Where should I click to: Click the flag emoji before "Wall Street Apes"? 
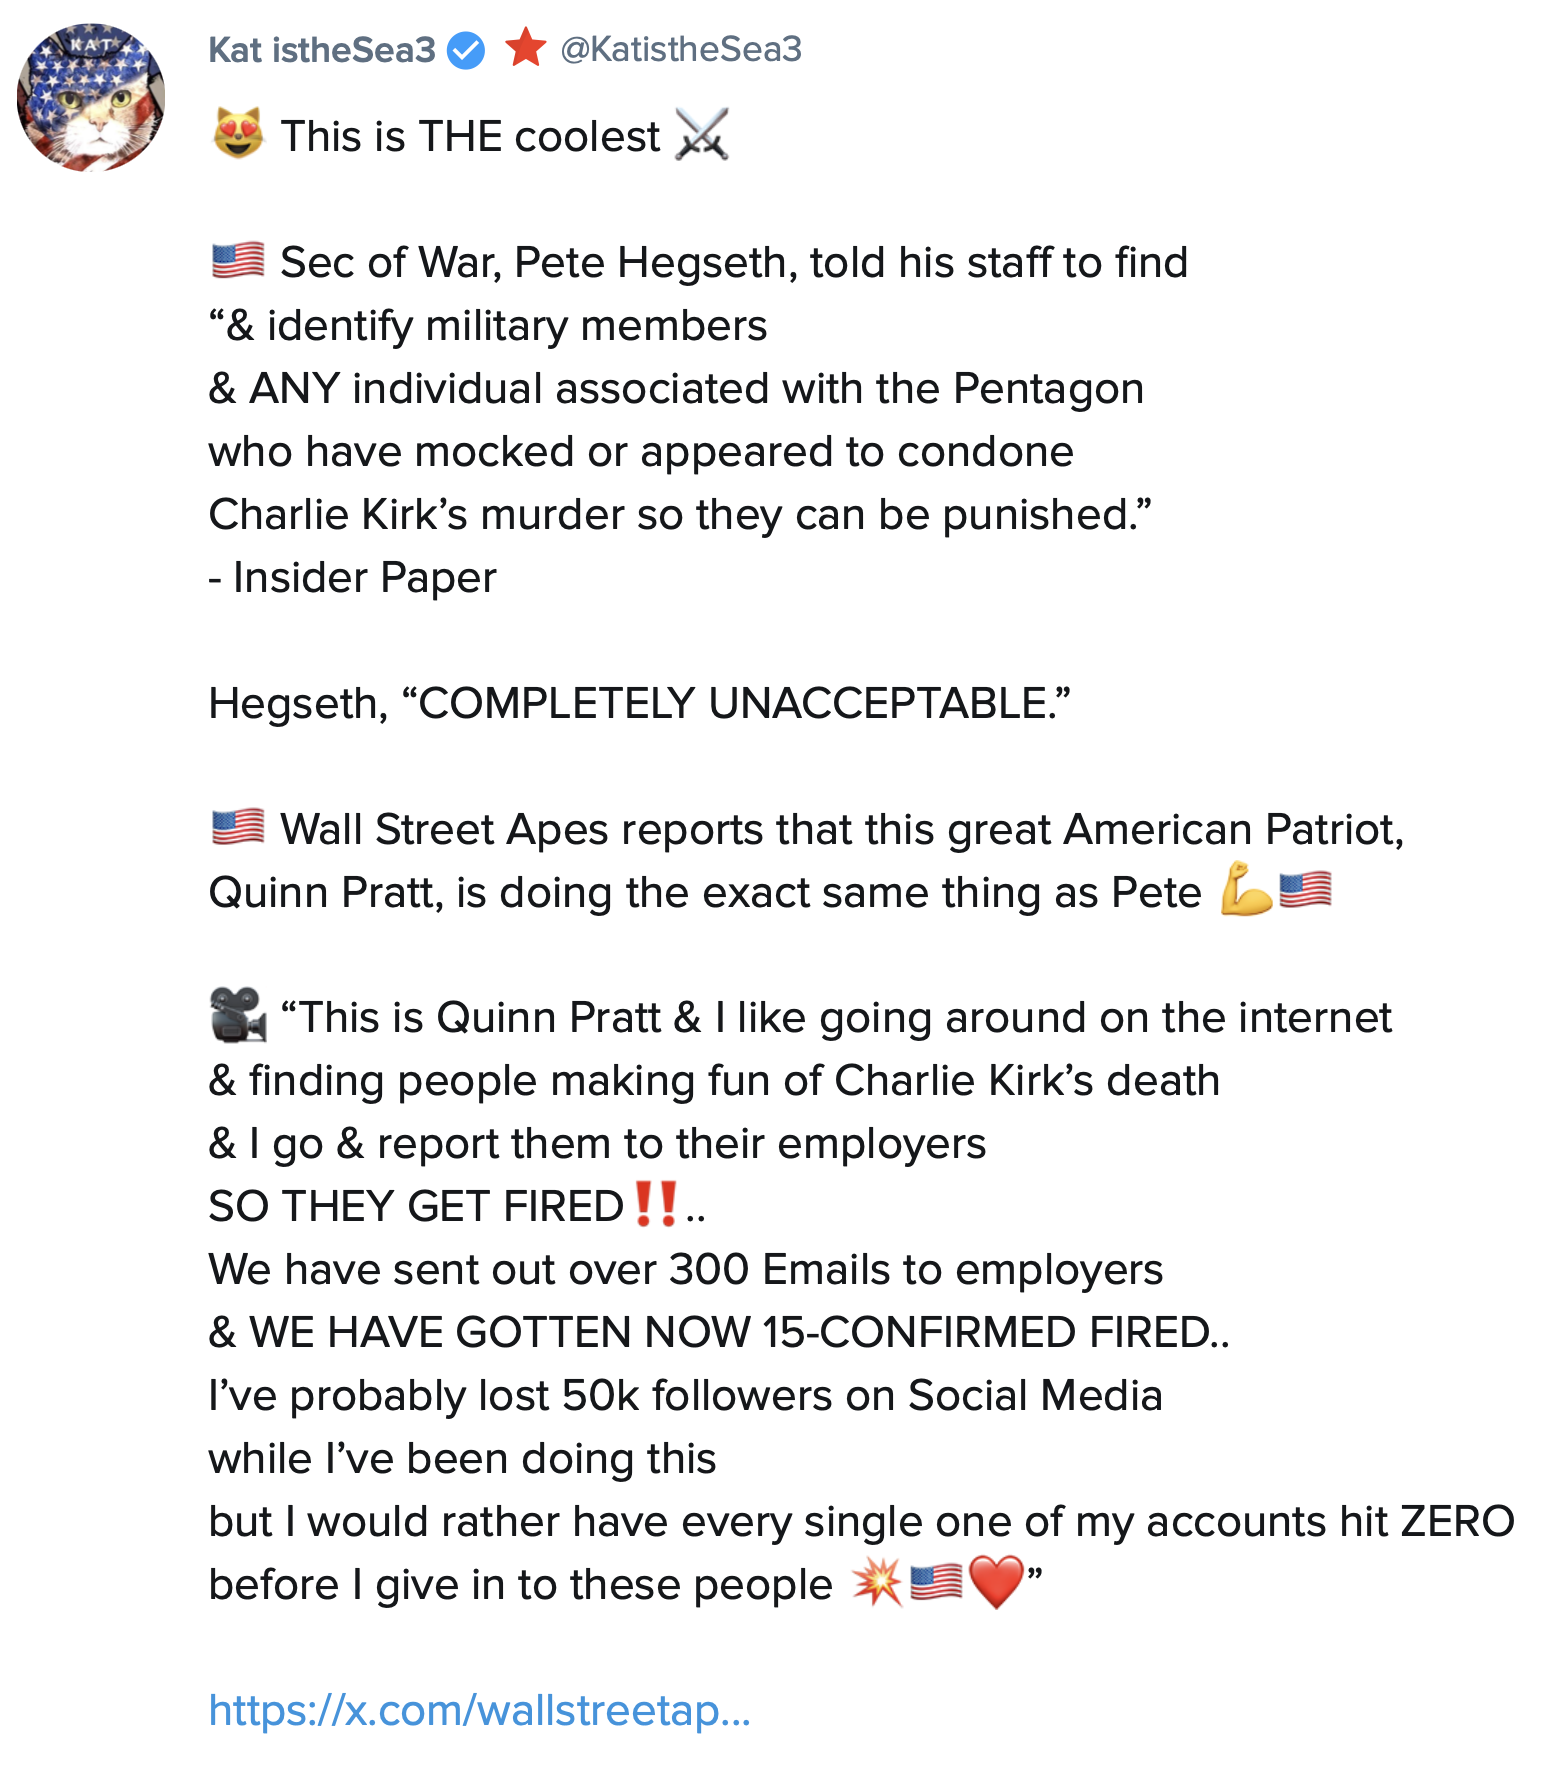click(x=238, y=828)
